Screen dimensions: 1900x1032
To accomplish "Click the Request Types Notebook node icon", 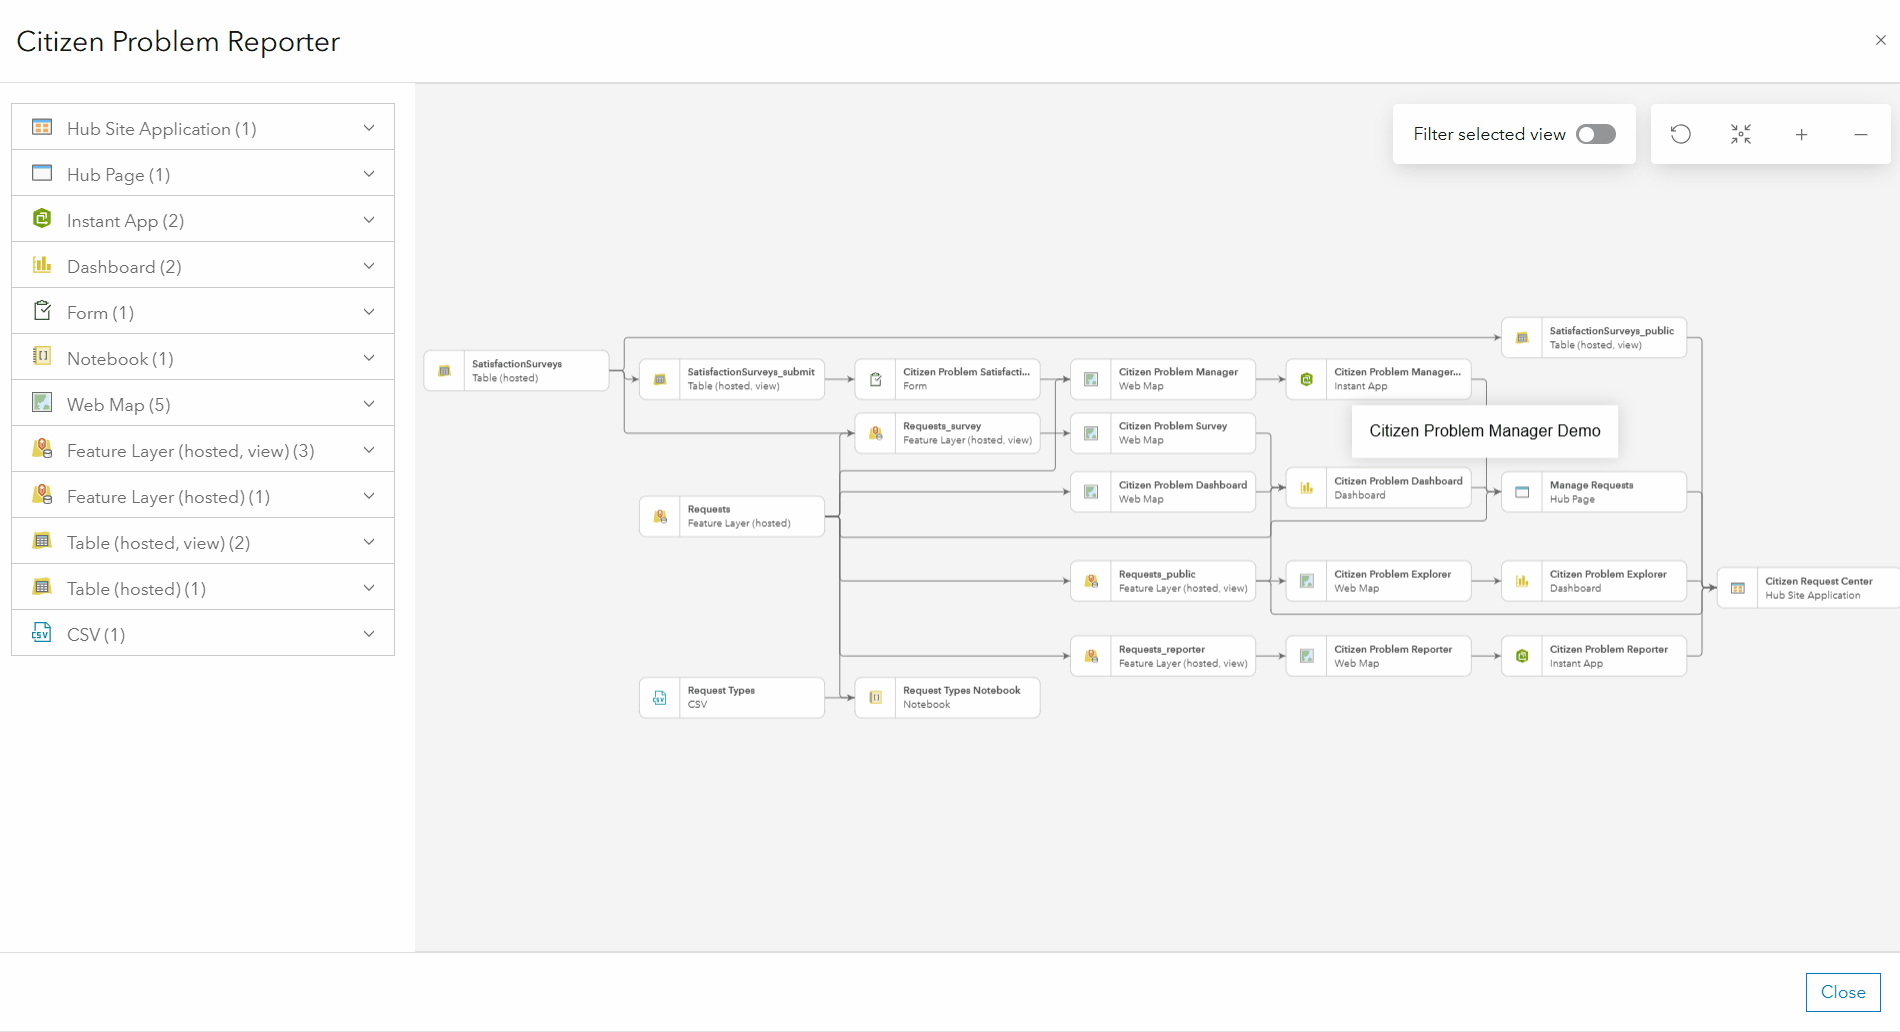I will pos(876,698).
